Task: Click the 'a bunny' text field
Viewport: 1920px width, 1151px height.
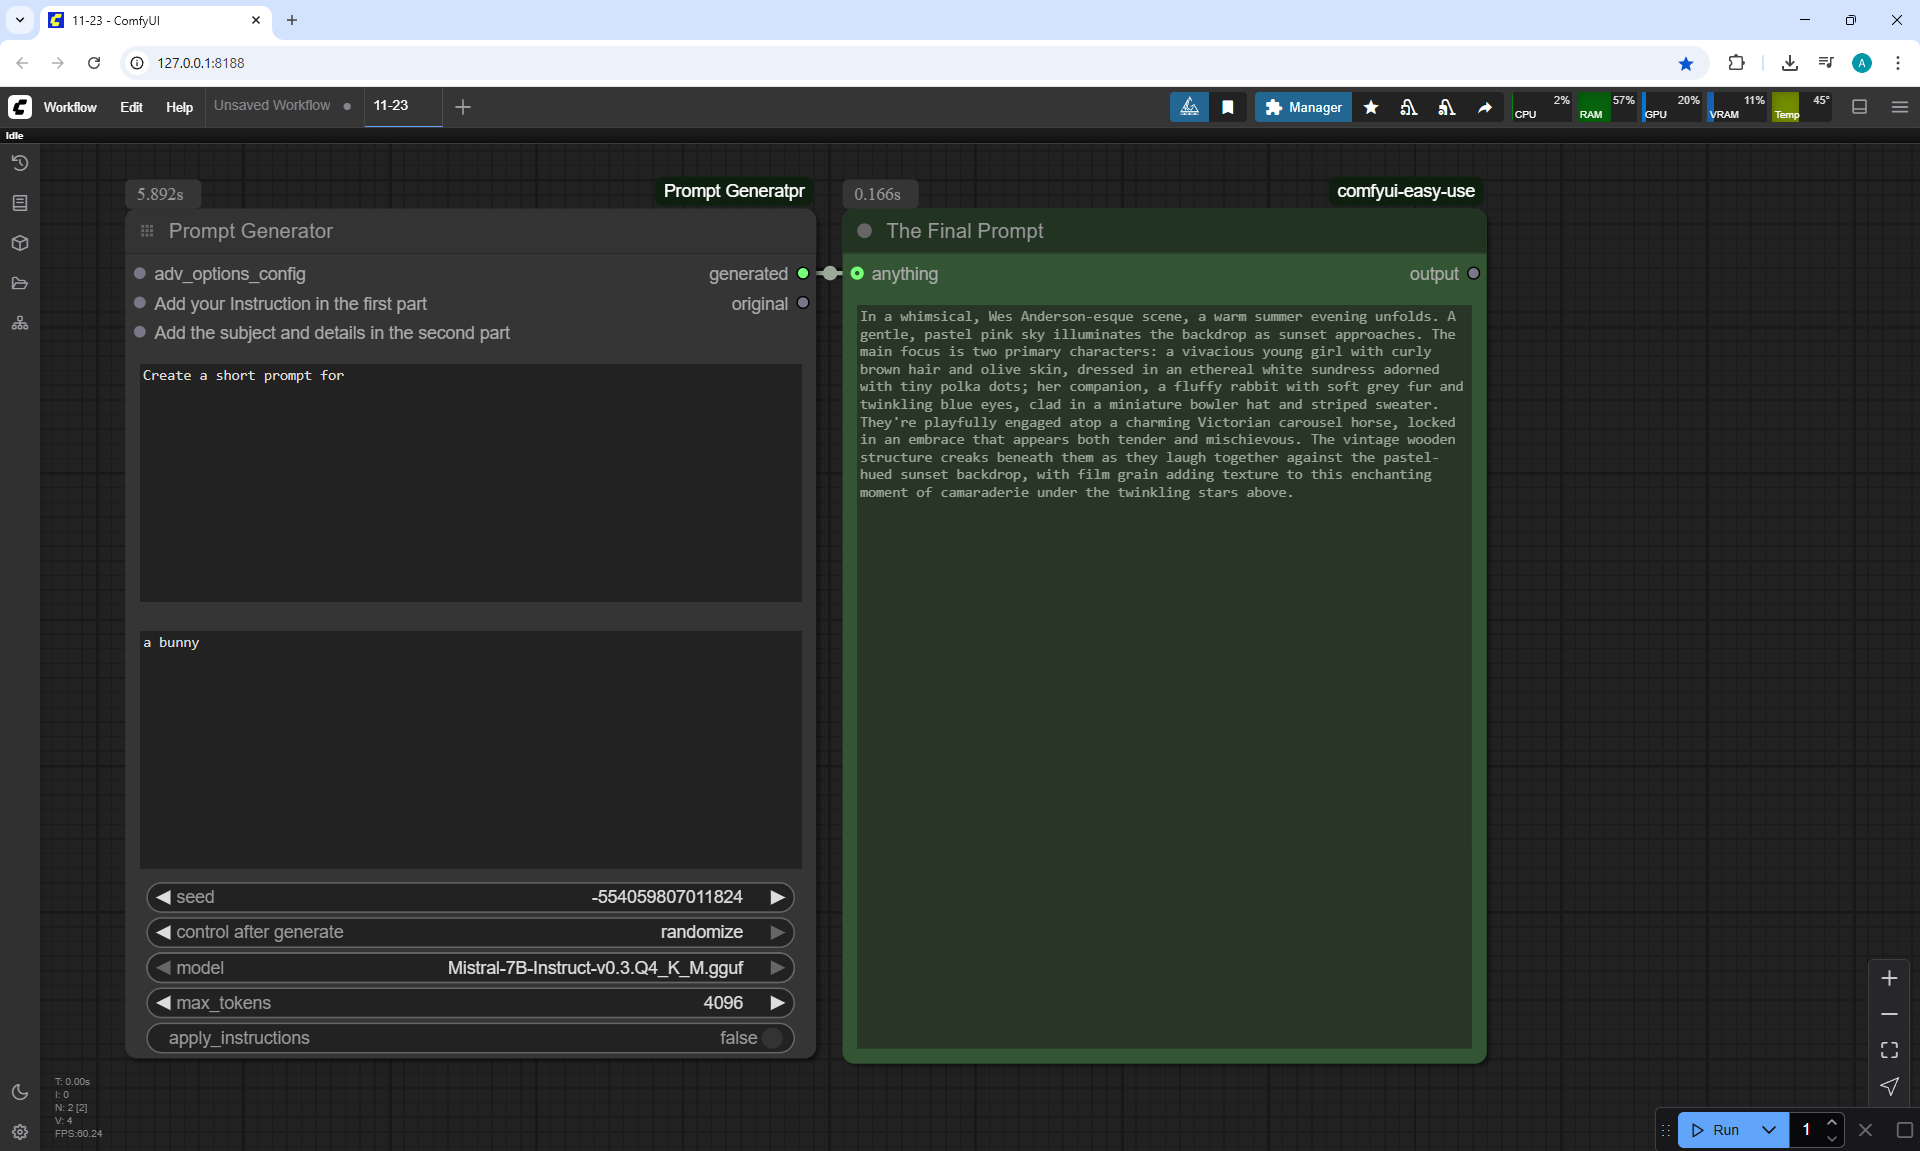Action: (x=470, y=748)
